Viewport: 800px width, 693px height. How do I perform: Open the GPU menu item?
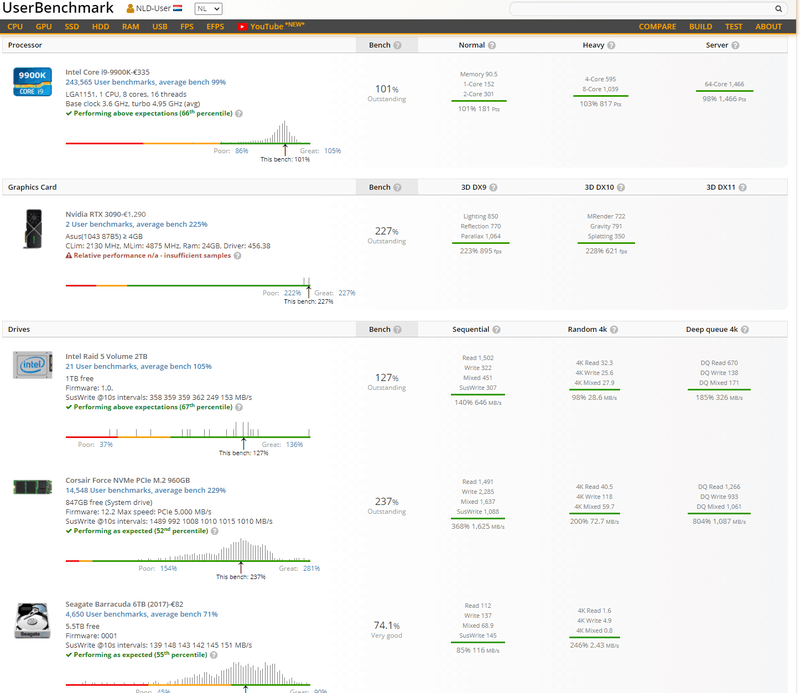44,27
